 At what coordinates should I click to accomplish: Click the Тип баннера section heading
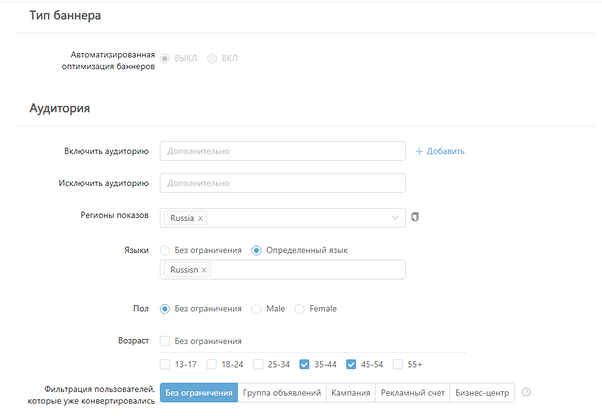[x=65, y=15]
